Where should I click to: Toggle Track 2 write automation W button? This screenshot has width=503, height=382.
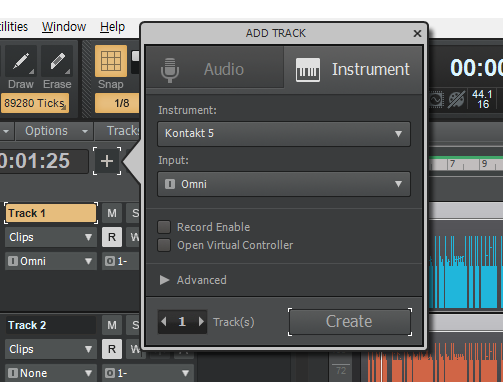(x=134, y=349)
